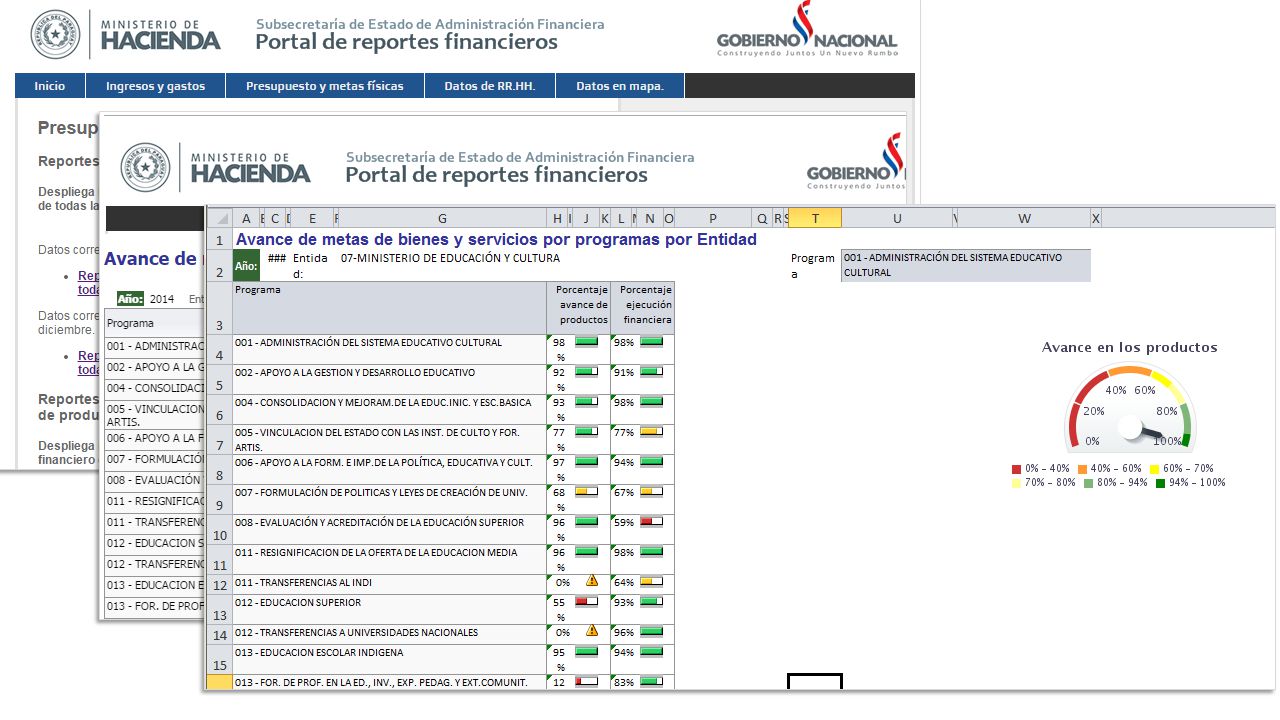Click the dark green 94% – 100% legend swatch
The image size is (1280, 720).
(1161, 482)
